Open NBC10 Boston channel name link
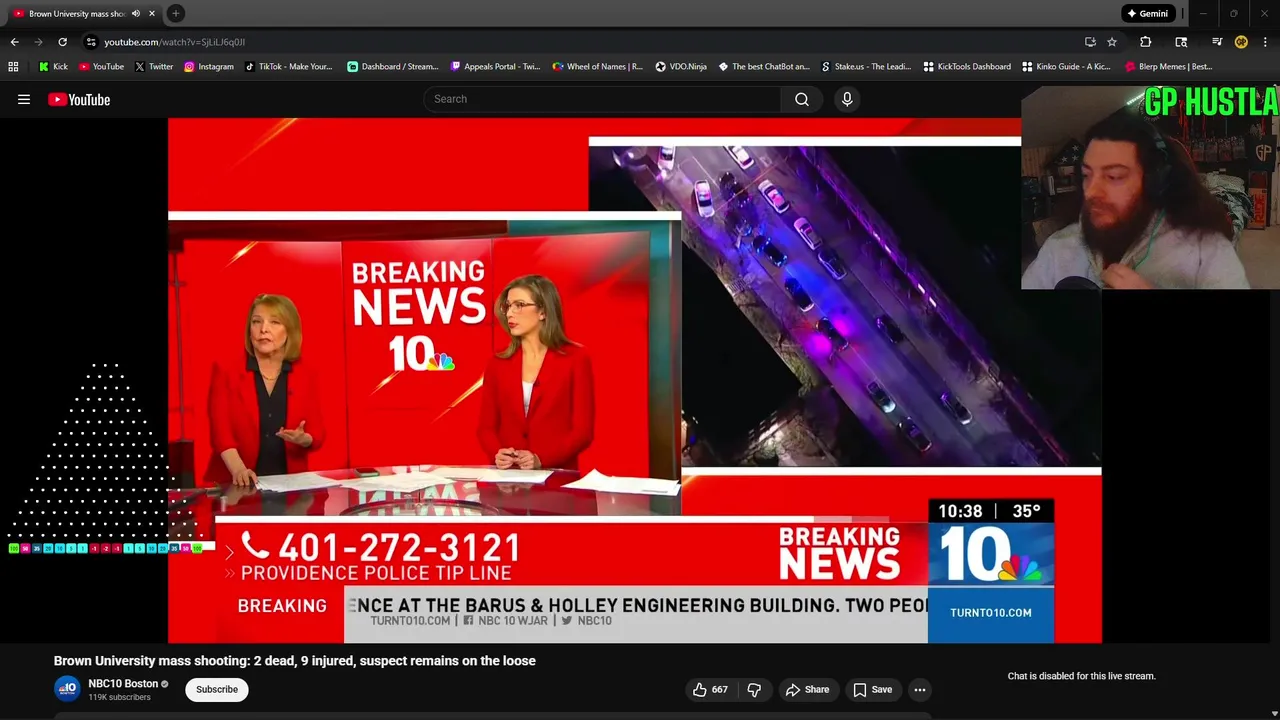 click(x=123, y=683)
